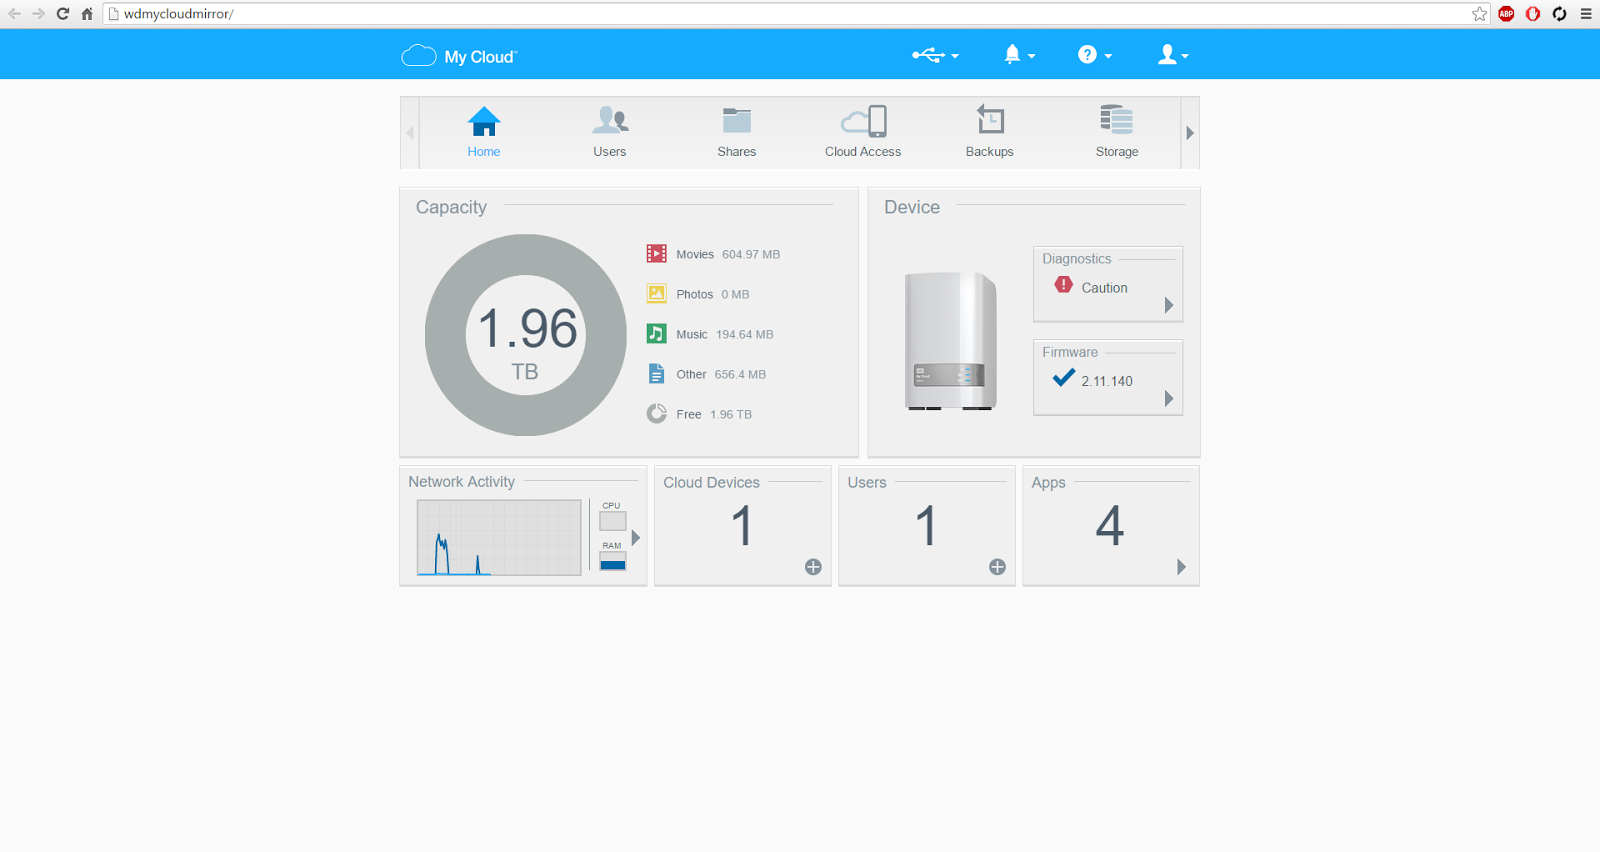Click the Caution warning icon

coord(1063,285)
